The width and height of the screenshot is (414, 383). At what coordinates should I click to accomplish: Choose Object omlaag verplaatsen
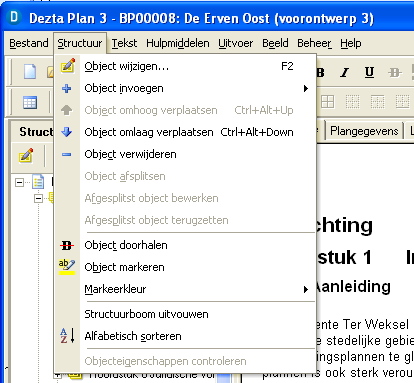pyautogui.click(x=185, y=132)
